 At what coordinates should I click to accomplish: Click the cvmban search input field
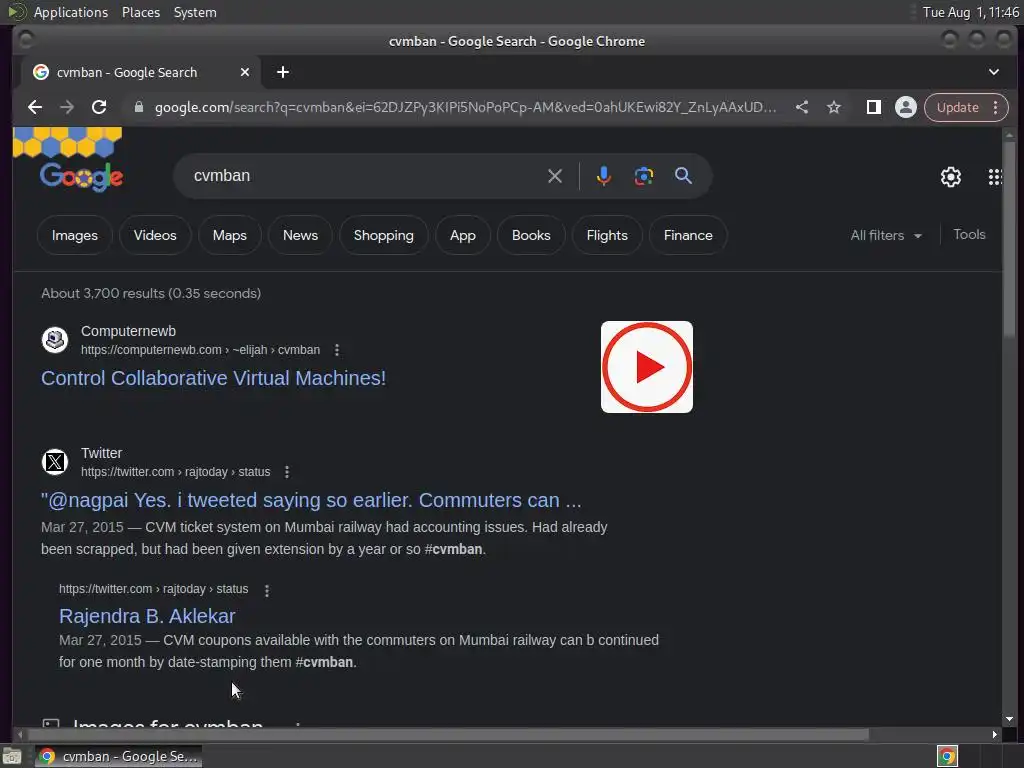(366, 176)
